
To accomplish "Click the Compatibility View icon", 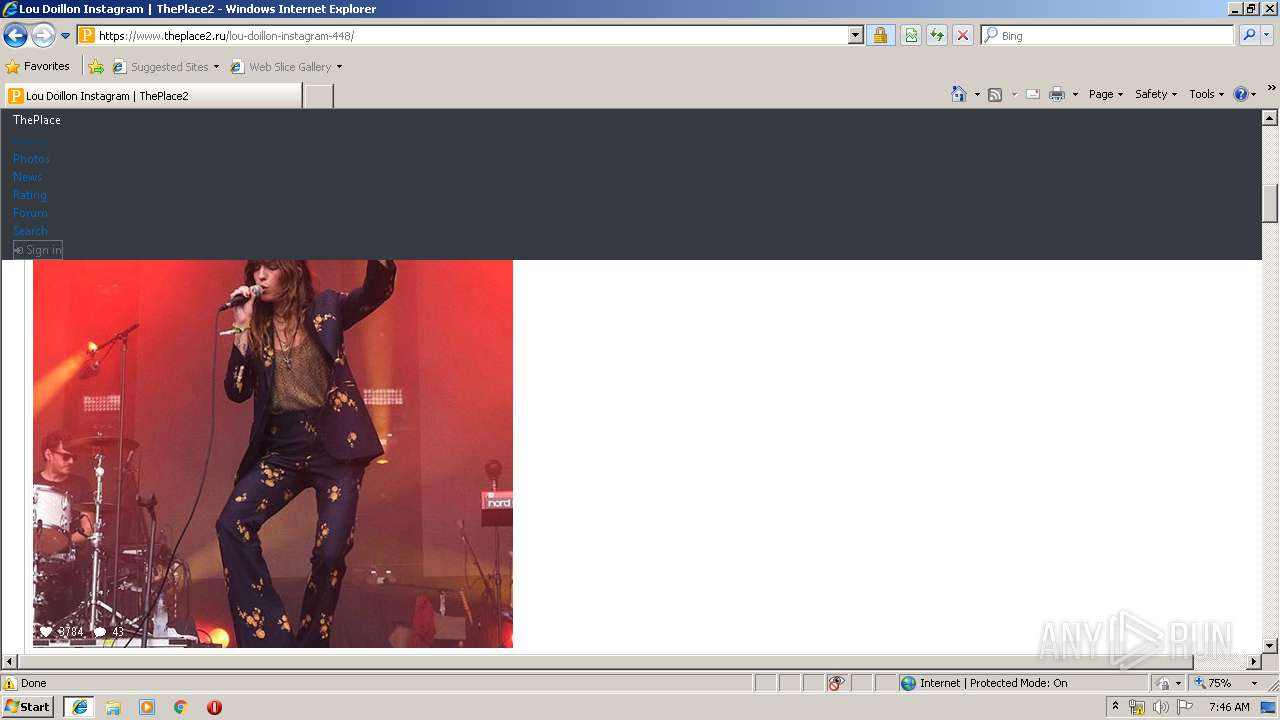I will (x=911, y=35).
